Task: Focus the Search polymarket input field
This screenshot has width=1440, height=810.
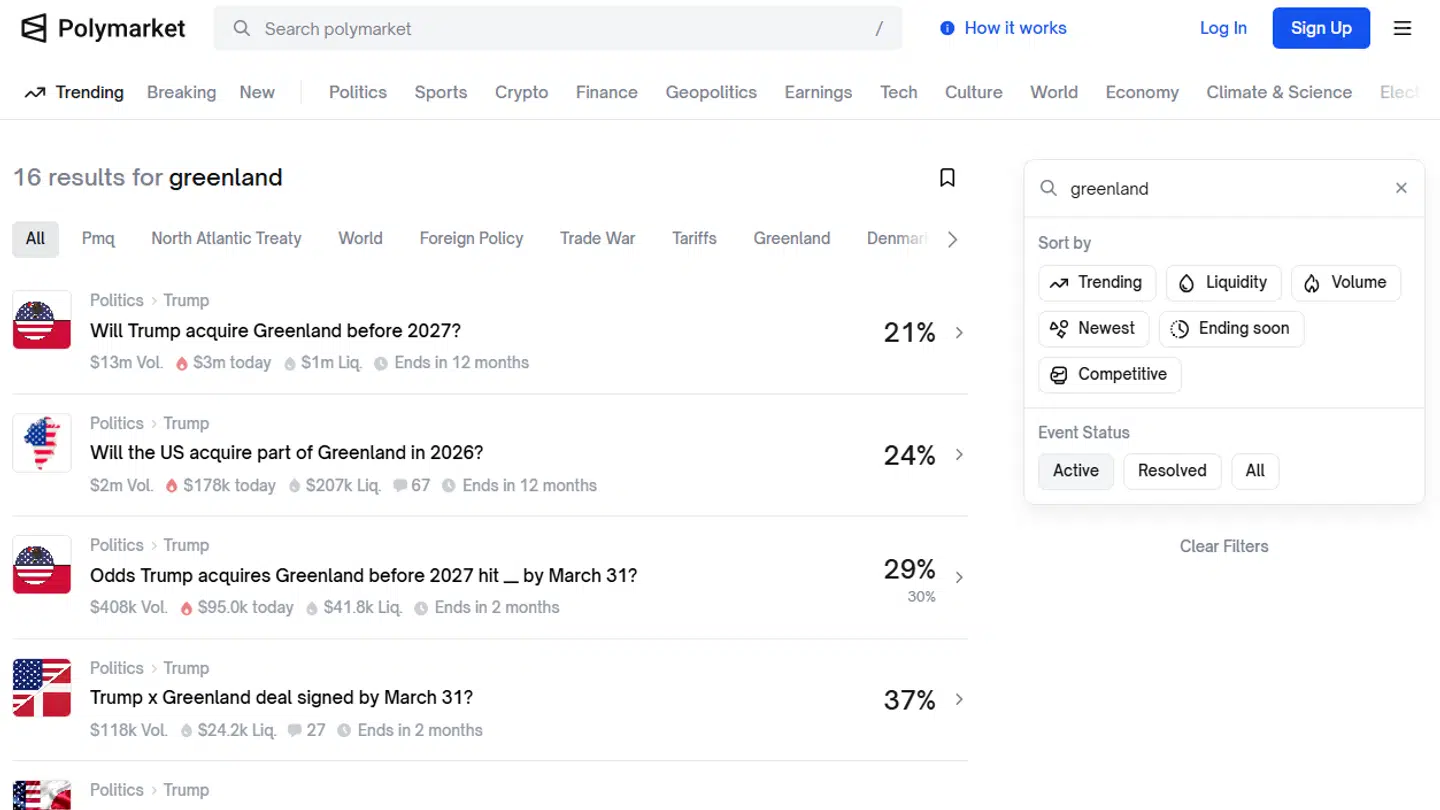Action: click(x=557, y=29)
